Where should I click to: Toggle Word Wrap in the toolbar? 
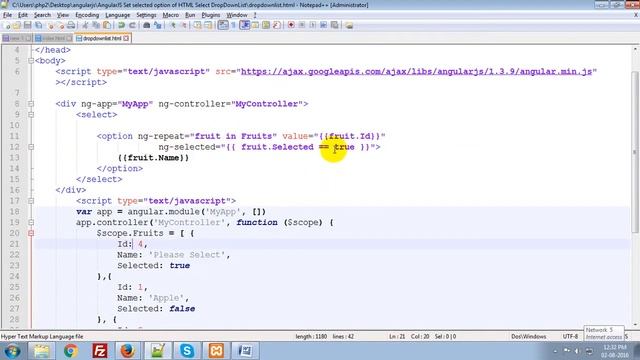(x=222, y=25)
